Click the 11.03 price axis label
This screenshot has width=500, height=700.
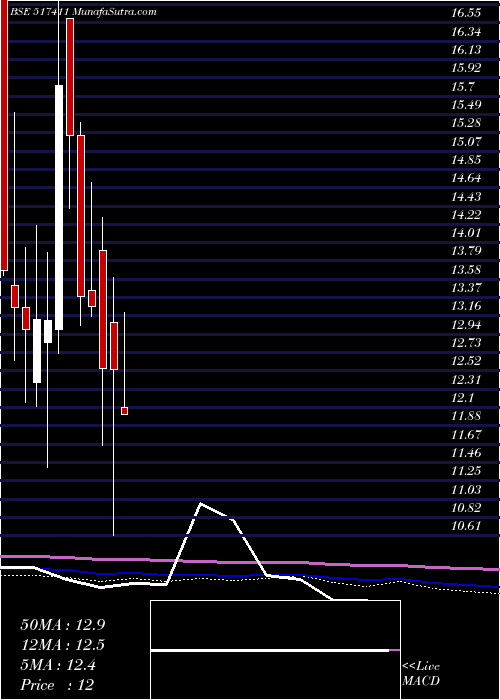pos(466,489)
